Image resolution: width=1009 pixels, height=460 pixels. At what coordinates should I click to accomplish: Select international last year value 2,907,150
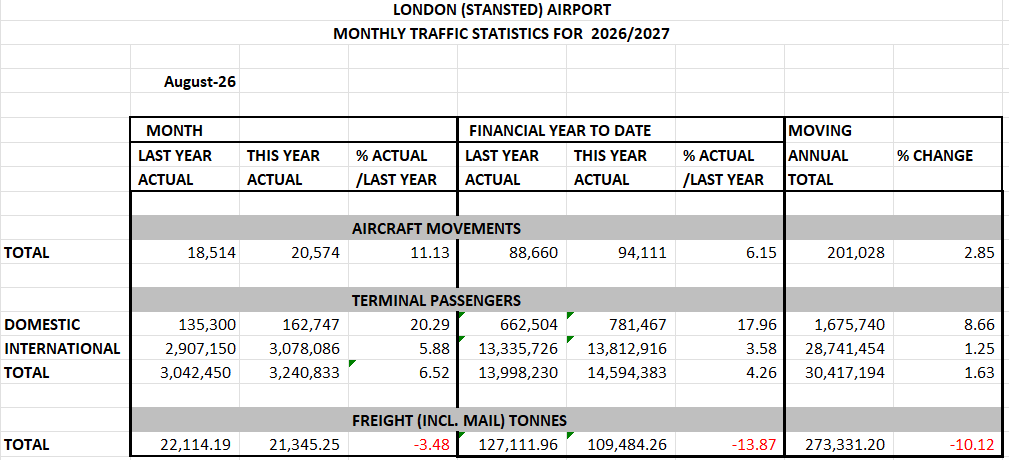(185, 348)
